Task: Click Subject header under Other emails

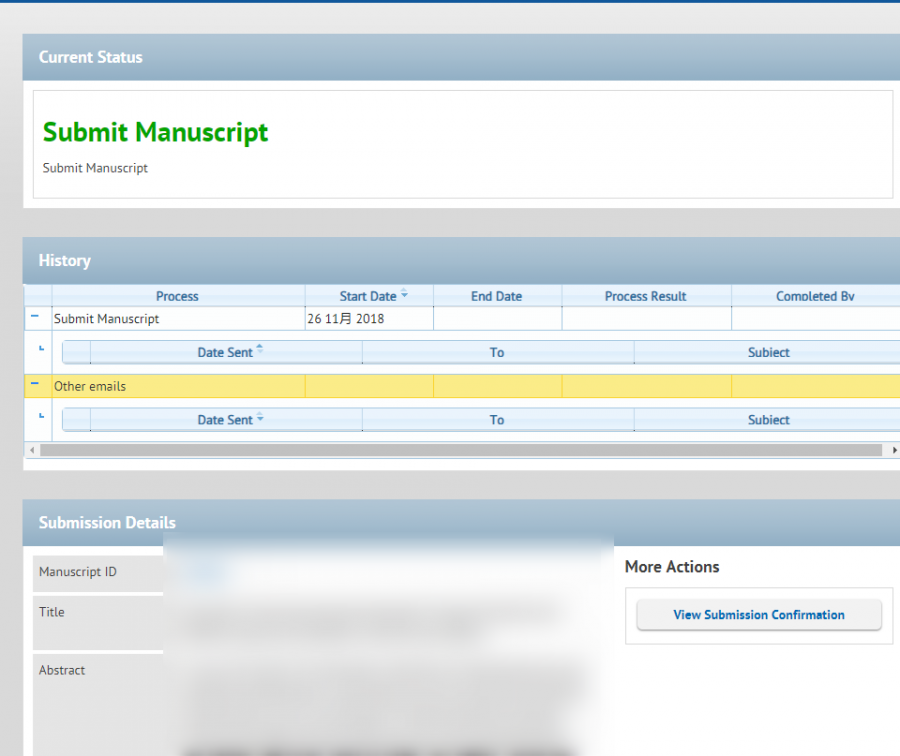Action: [x=768, y=420]
